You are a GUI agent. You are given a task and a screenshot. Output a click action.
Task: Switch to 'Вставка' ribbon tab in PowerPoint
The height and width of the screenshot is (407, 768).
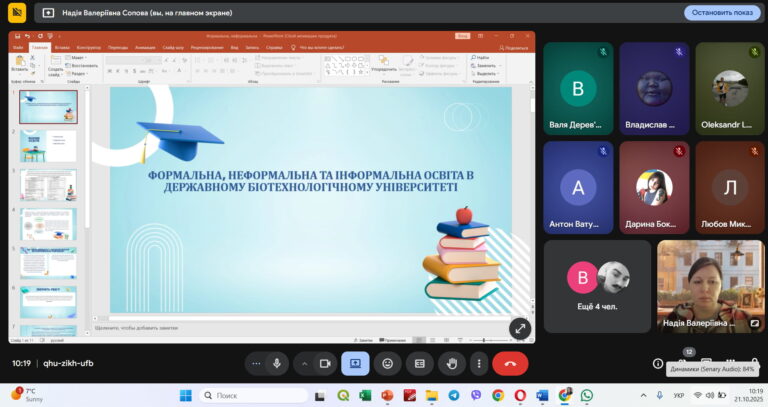point(62,47)
